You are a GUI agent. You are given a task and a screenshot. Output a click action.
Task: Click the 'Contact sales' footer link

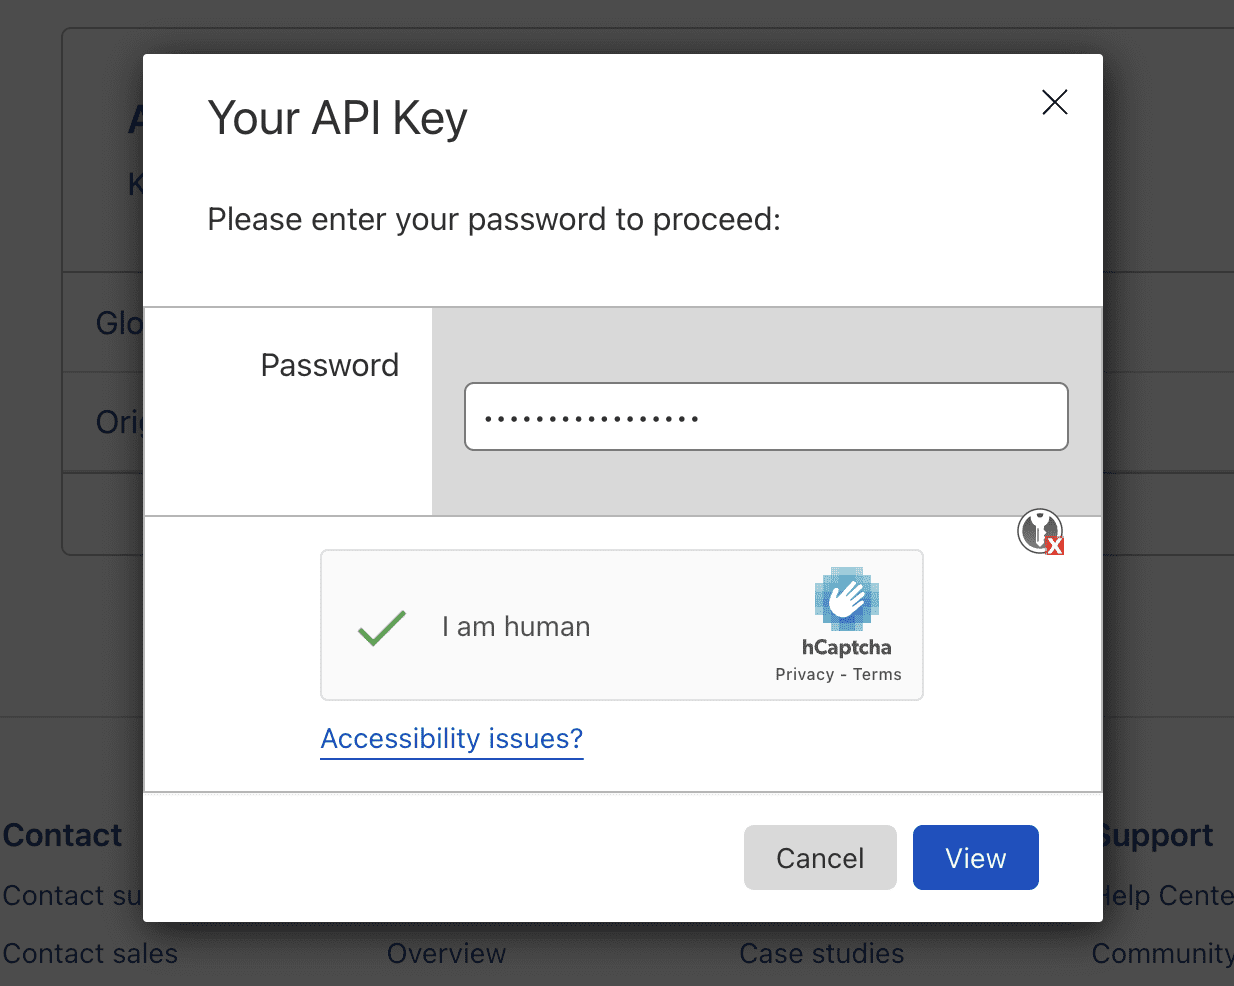click(90, 953)
